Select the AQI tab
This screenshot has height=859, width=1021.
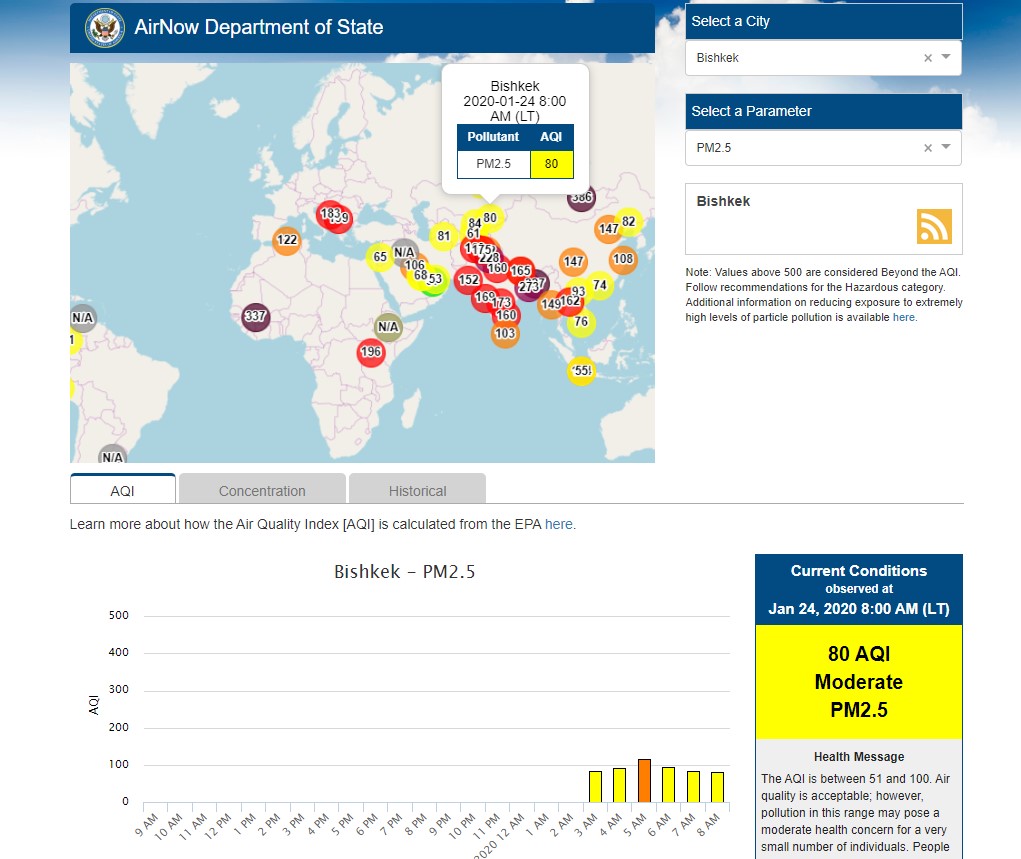pos(122,490)
